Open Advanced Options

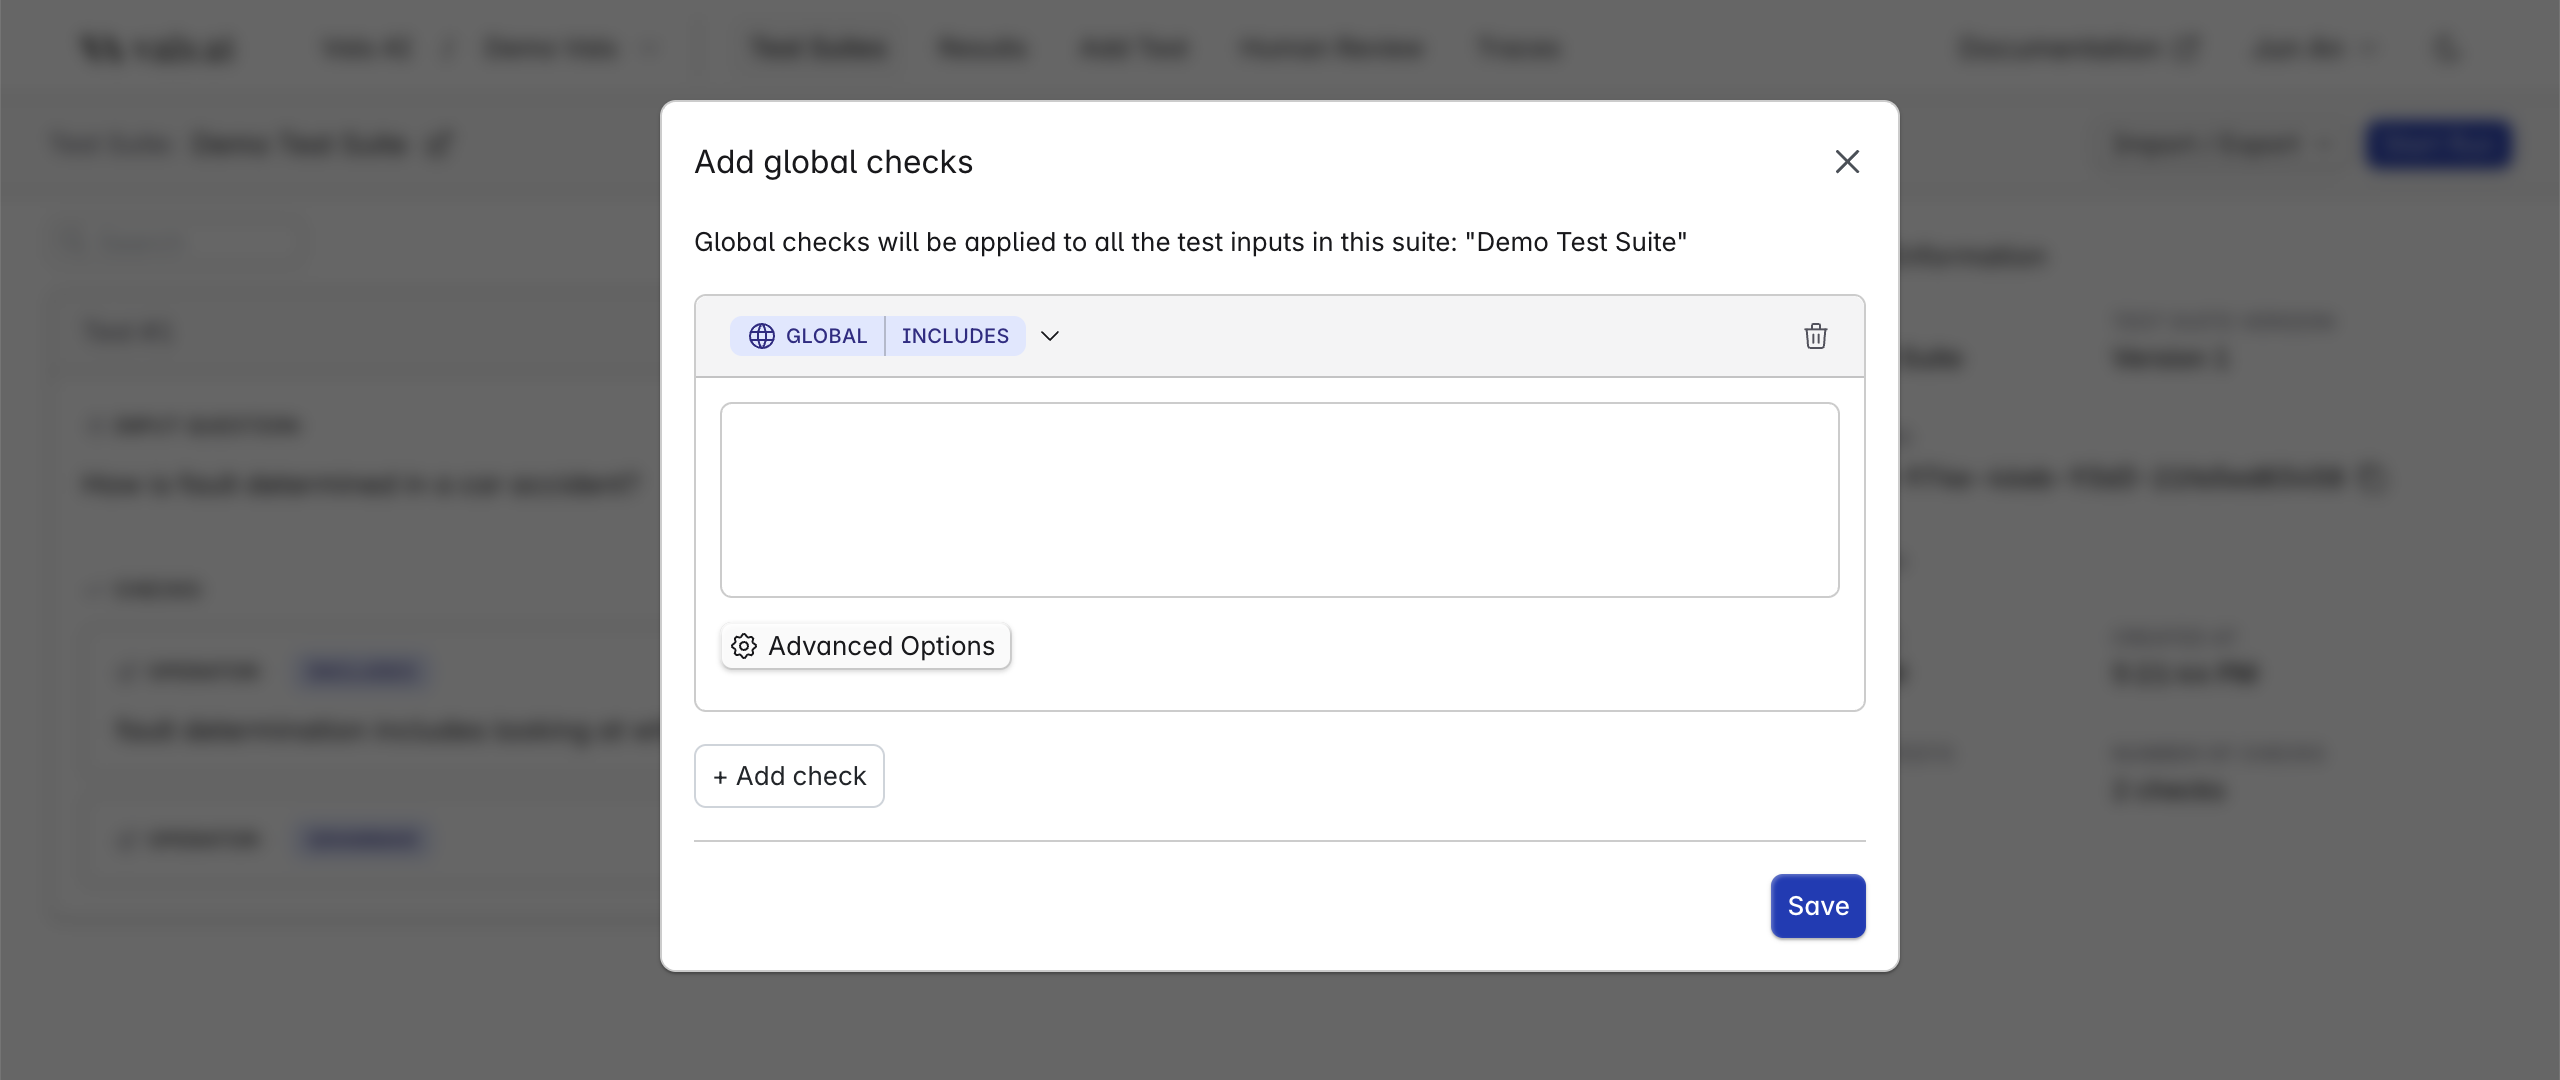click(x=864, y=646)
